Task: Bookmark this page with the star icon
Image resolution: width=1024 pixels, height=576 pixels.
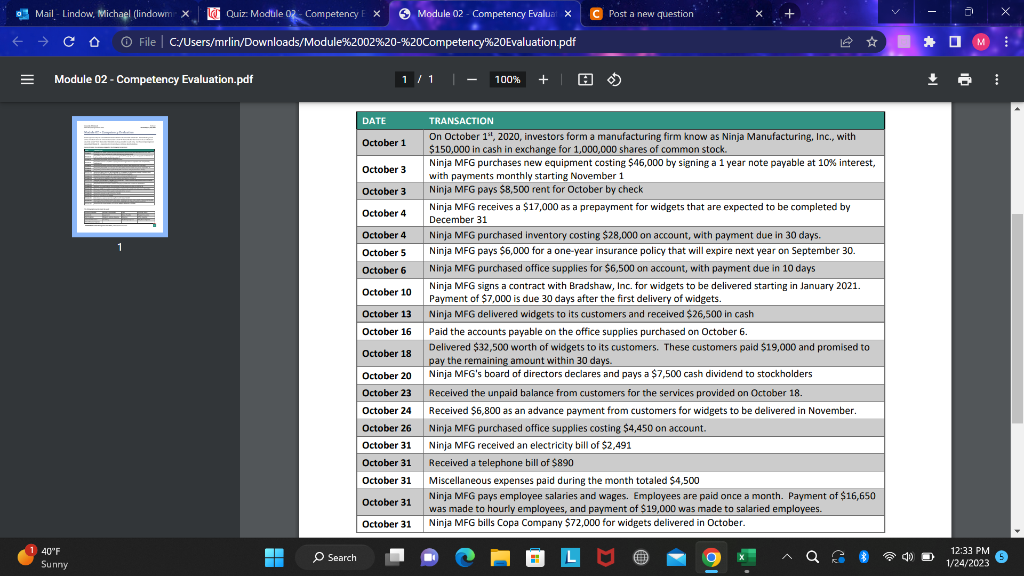Action: pos(871,42)
